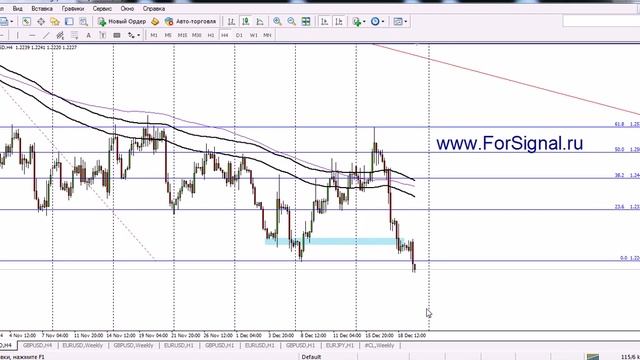Switch chart to line chart
The height and width of the screenshot is (360, 640).
[x=260, y=22]
